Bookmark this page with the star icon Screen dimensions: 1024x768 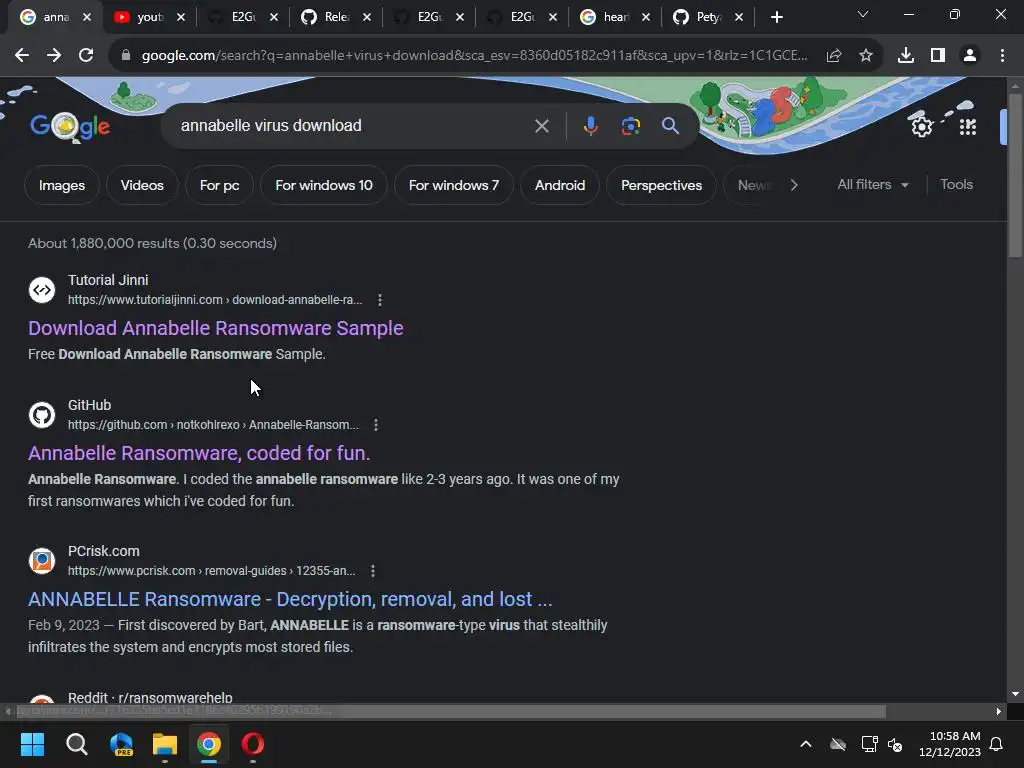[x=866, y=56]
